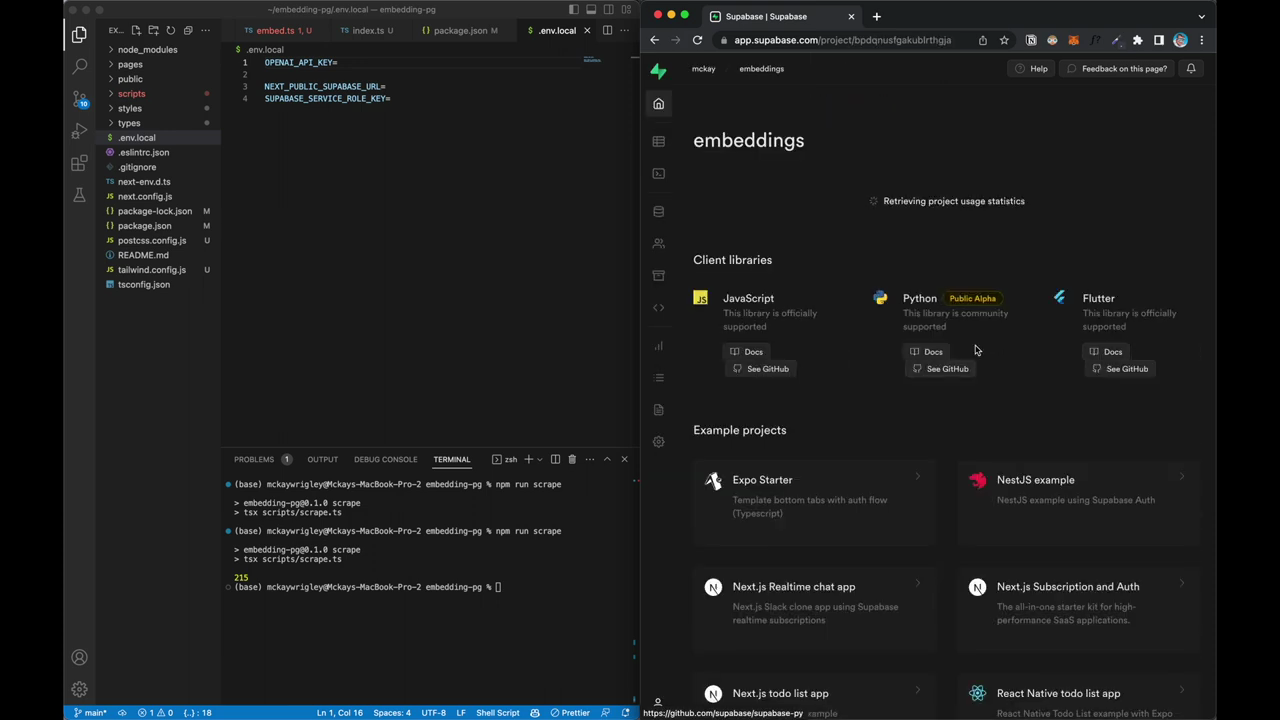Click the New File icon in Explorer

(x=136, y=30)
